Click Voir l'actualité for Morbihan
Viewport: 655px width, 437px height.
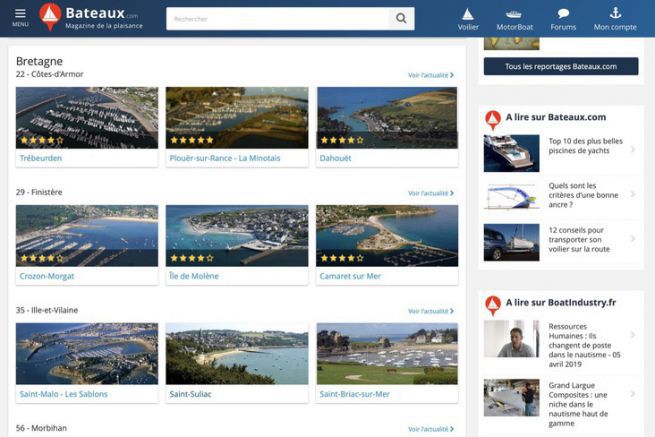[x=431, y=429]
